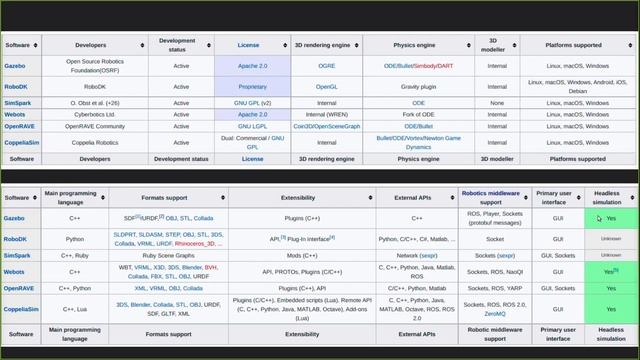Click Apache 2.0 license in Webots row
This screenshot has width=640, height=360.
click(253, 114)
